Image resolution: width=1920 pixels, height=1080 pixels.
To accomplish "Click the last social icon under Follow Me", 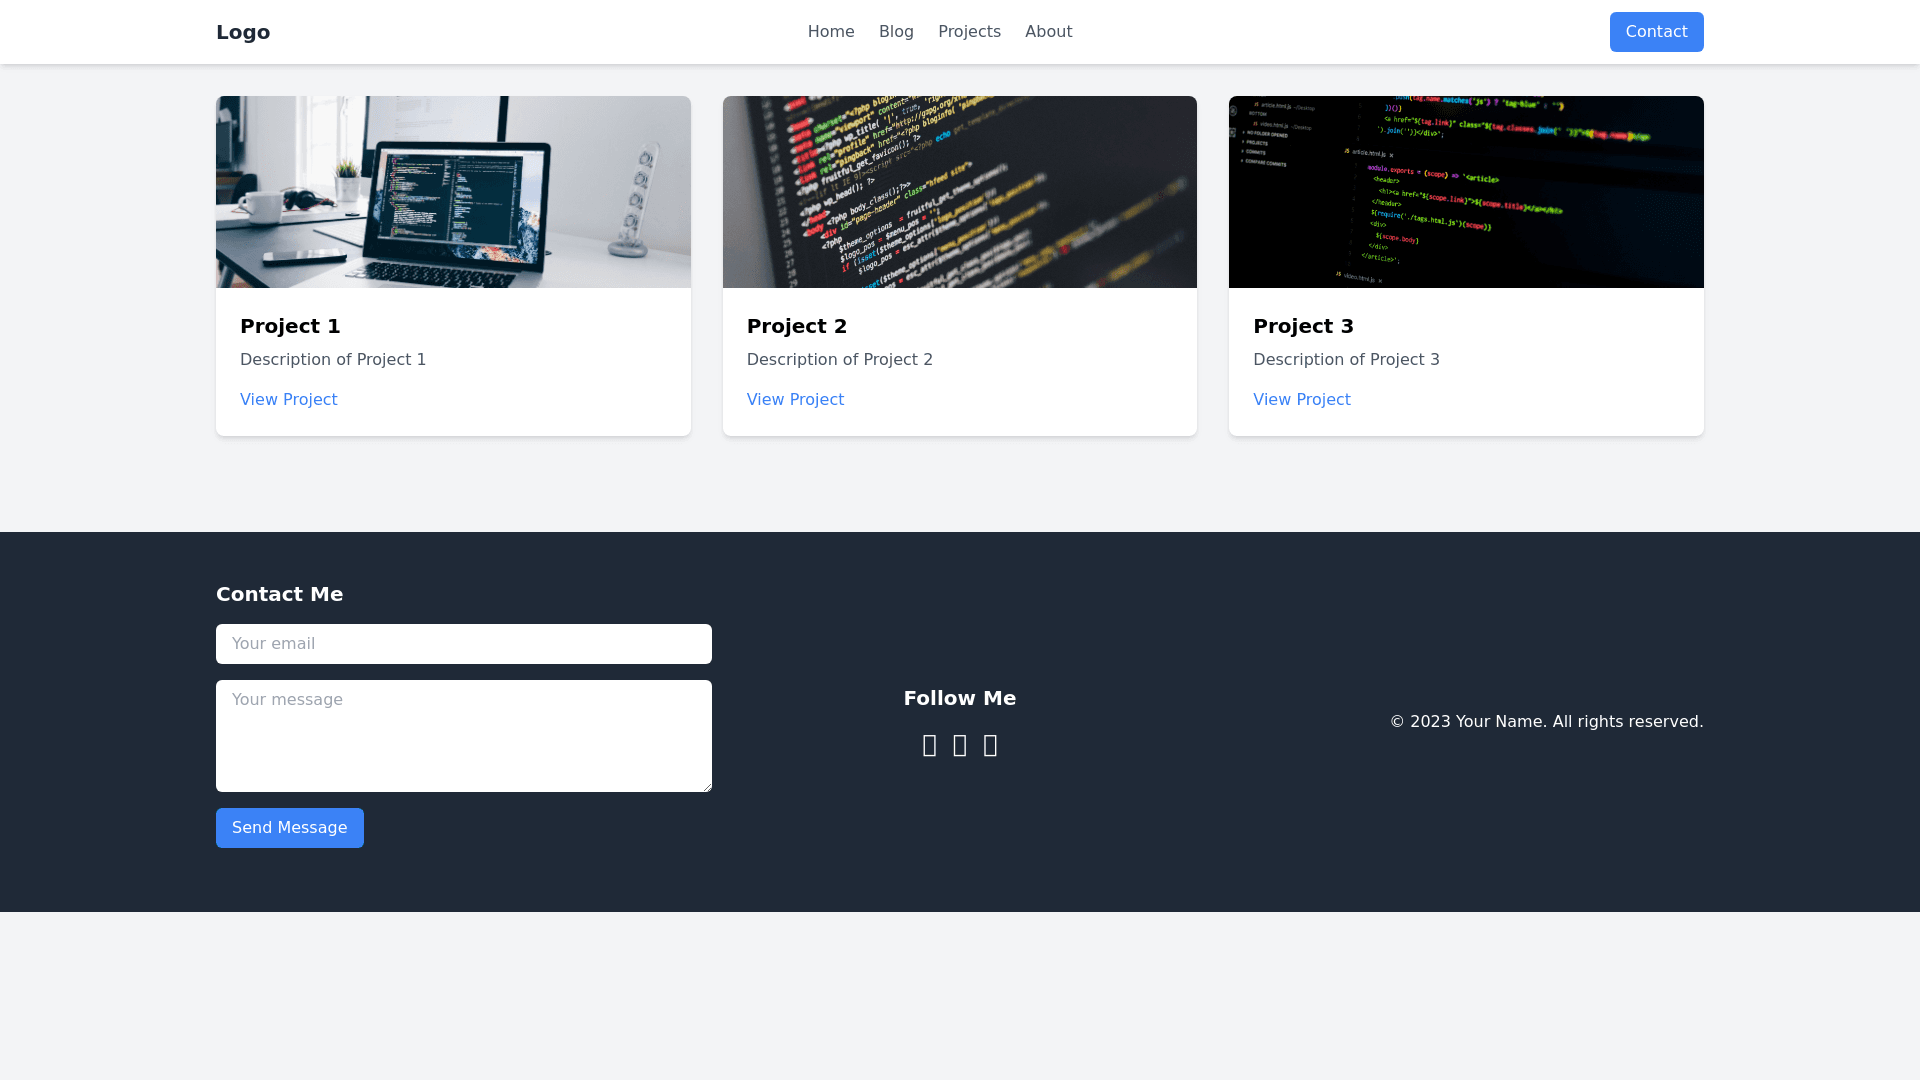I will click(x=990, y=746).
